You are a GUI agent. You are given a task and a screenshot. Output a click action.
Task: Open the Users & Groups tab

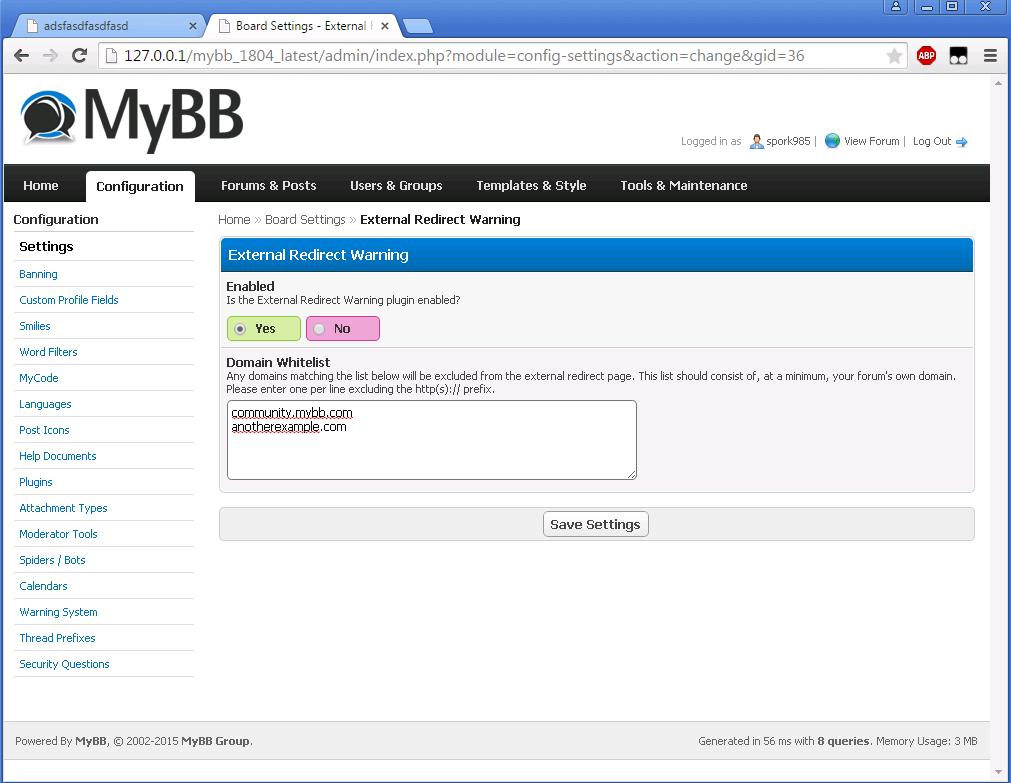click(x=396, y=186)
